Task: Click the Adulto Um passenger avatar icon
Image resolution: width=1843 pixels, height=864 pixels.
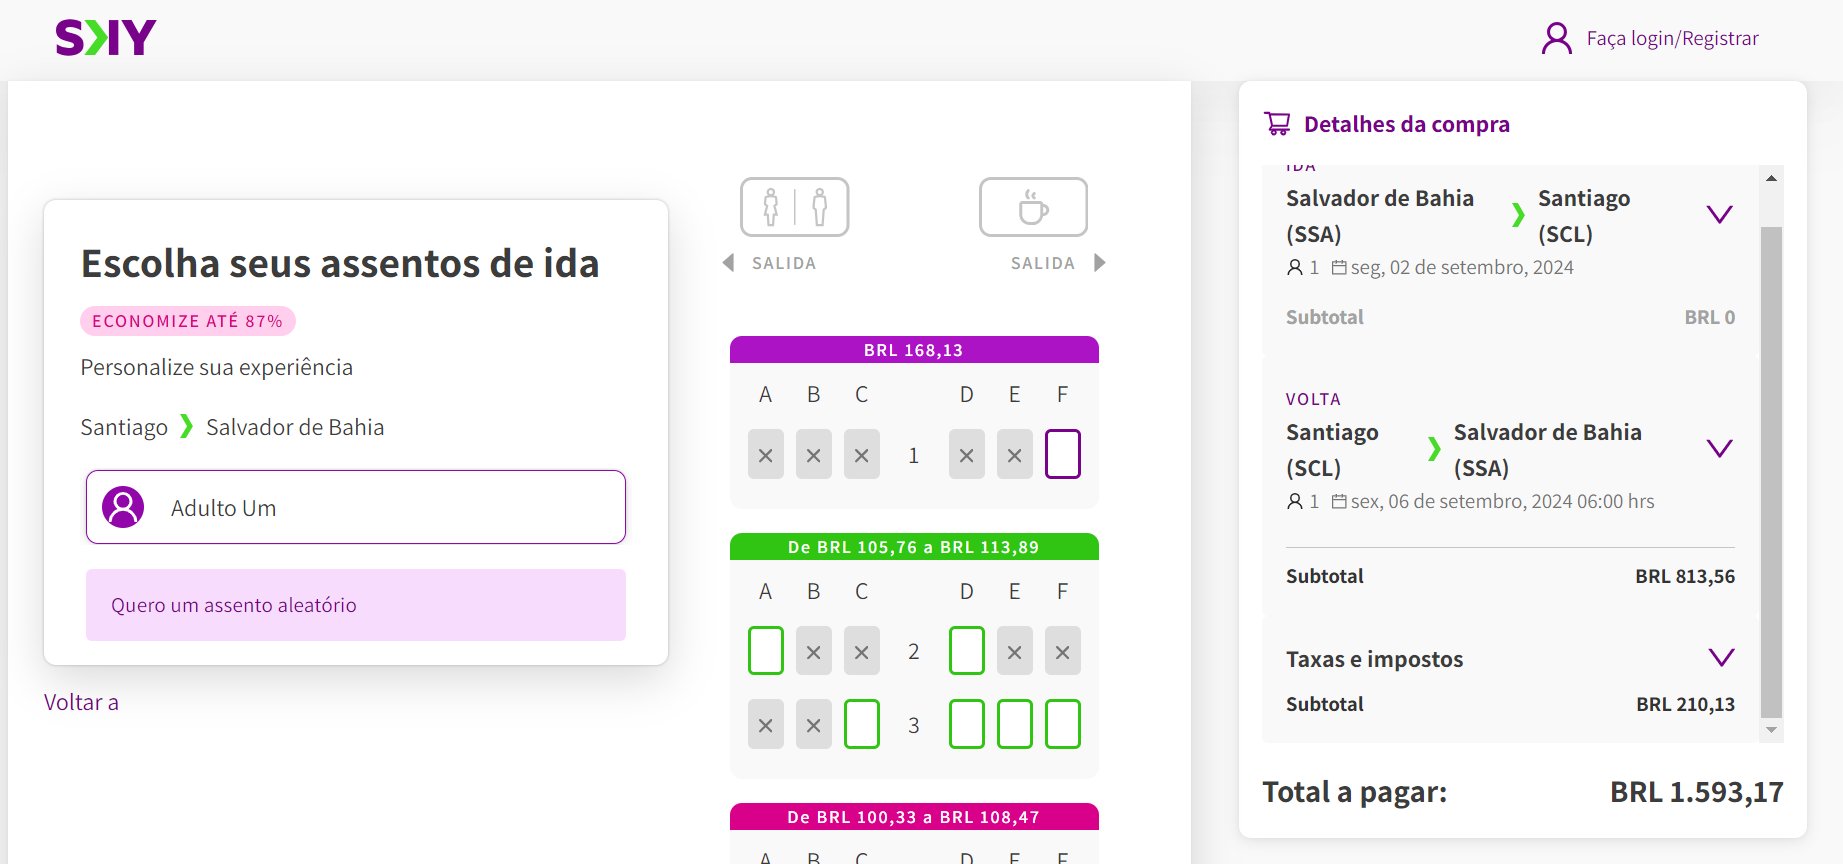Action: point(123,507)
